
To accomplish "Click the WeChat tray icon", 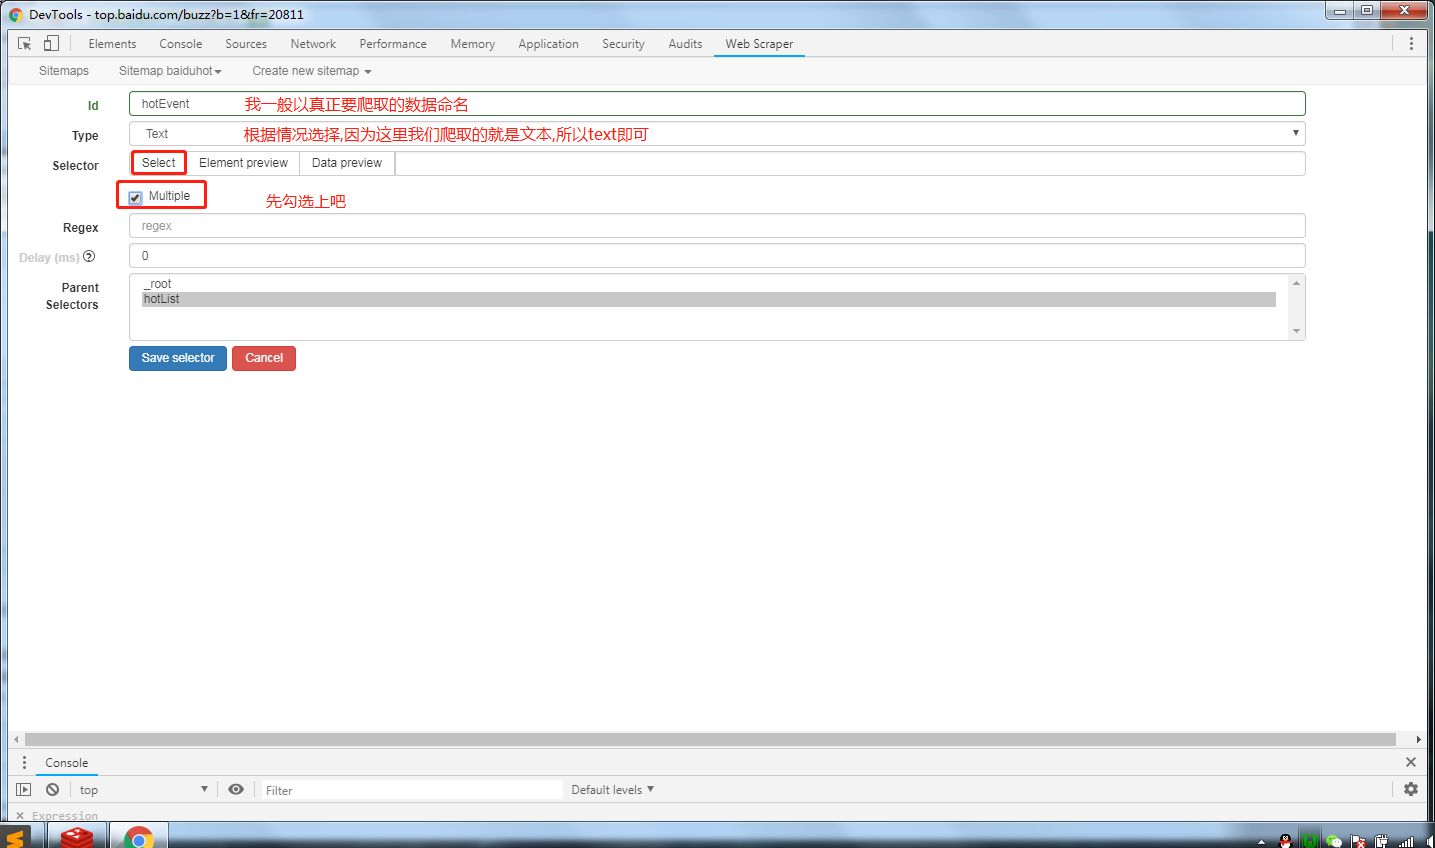I will click(x=1334, y=841).
